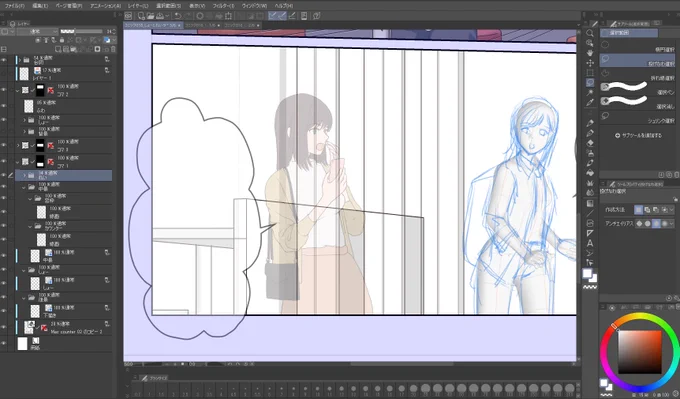Select the highlighted lasso selection tool icon
The image size is (680, 399).
pos(590,82)
